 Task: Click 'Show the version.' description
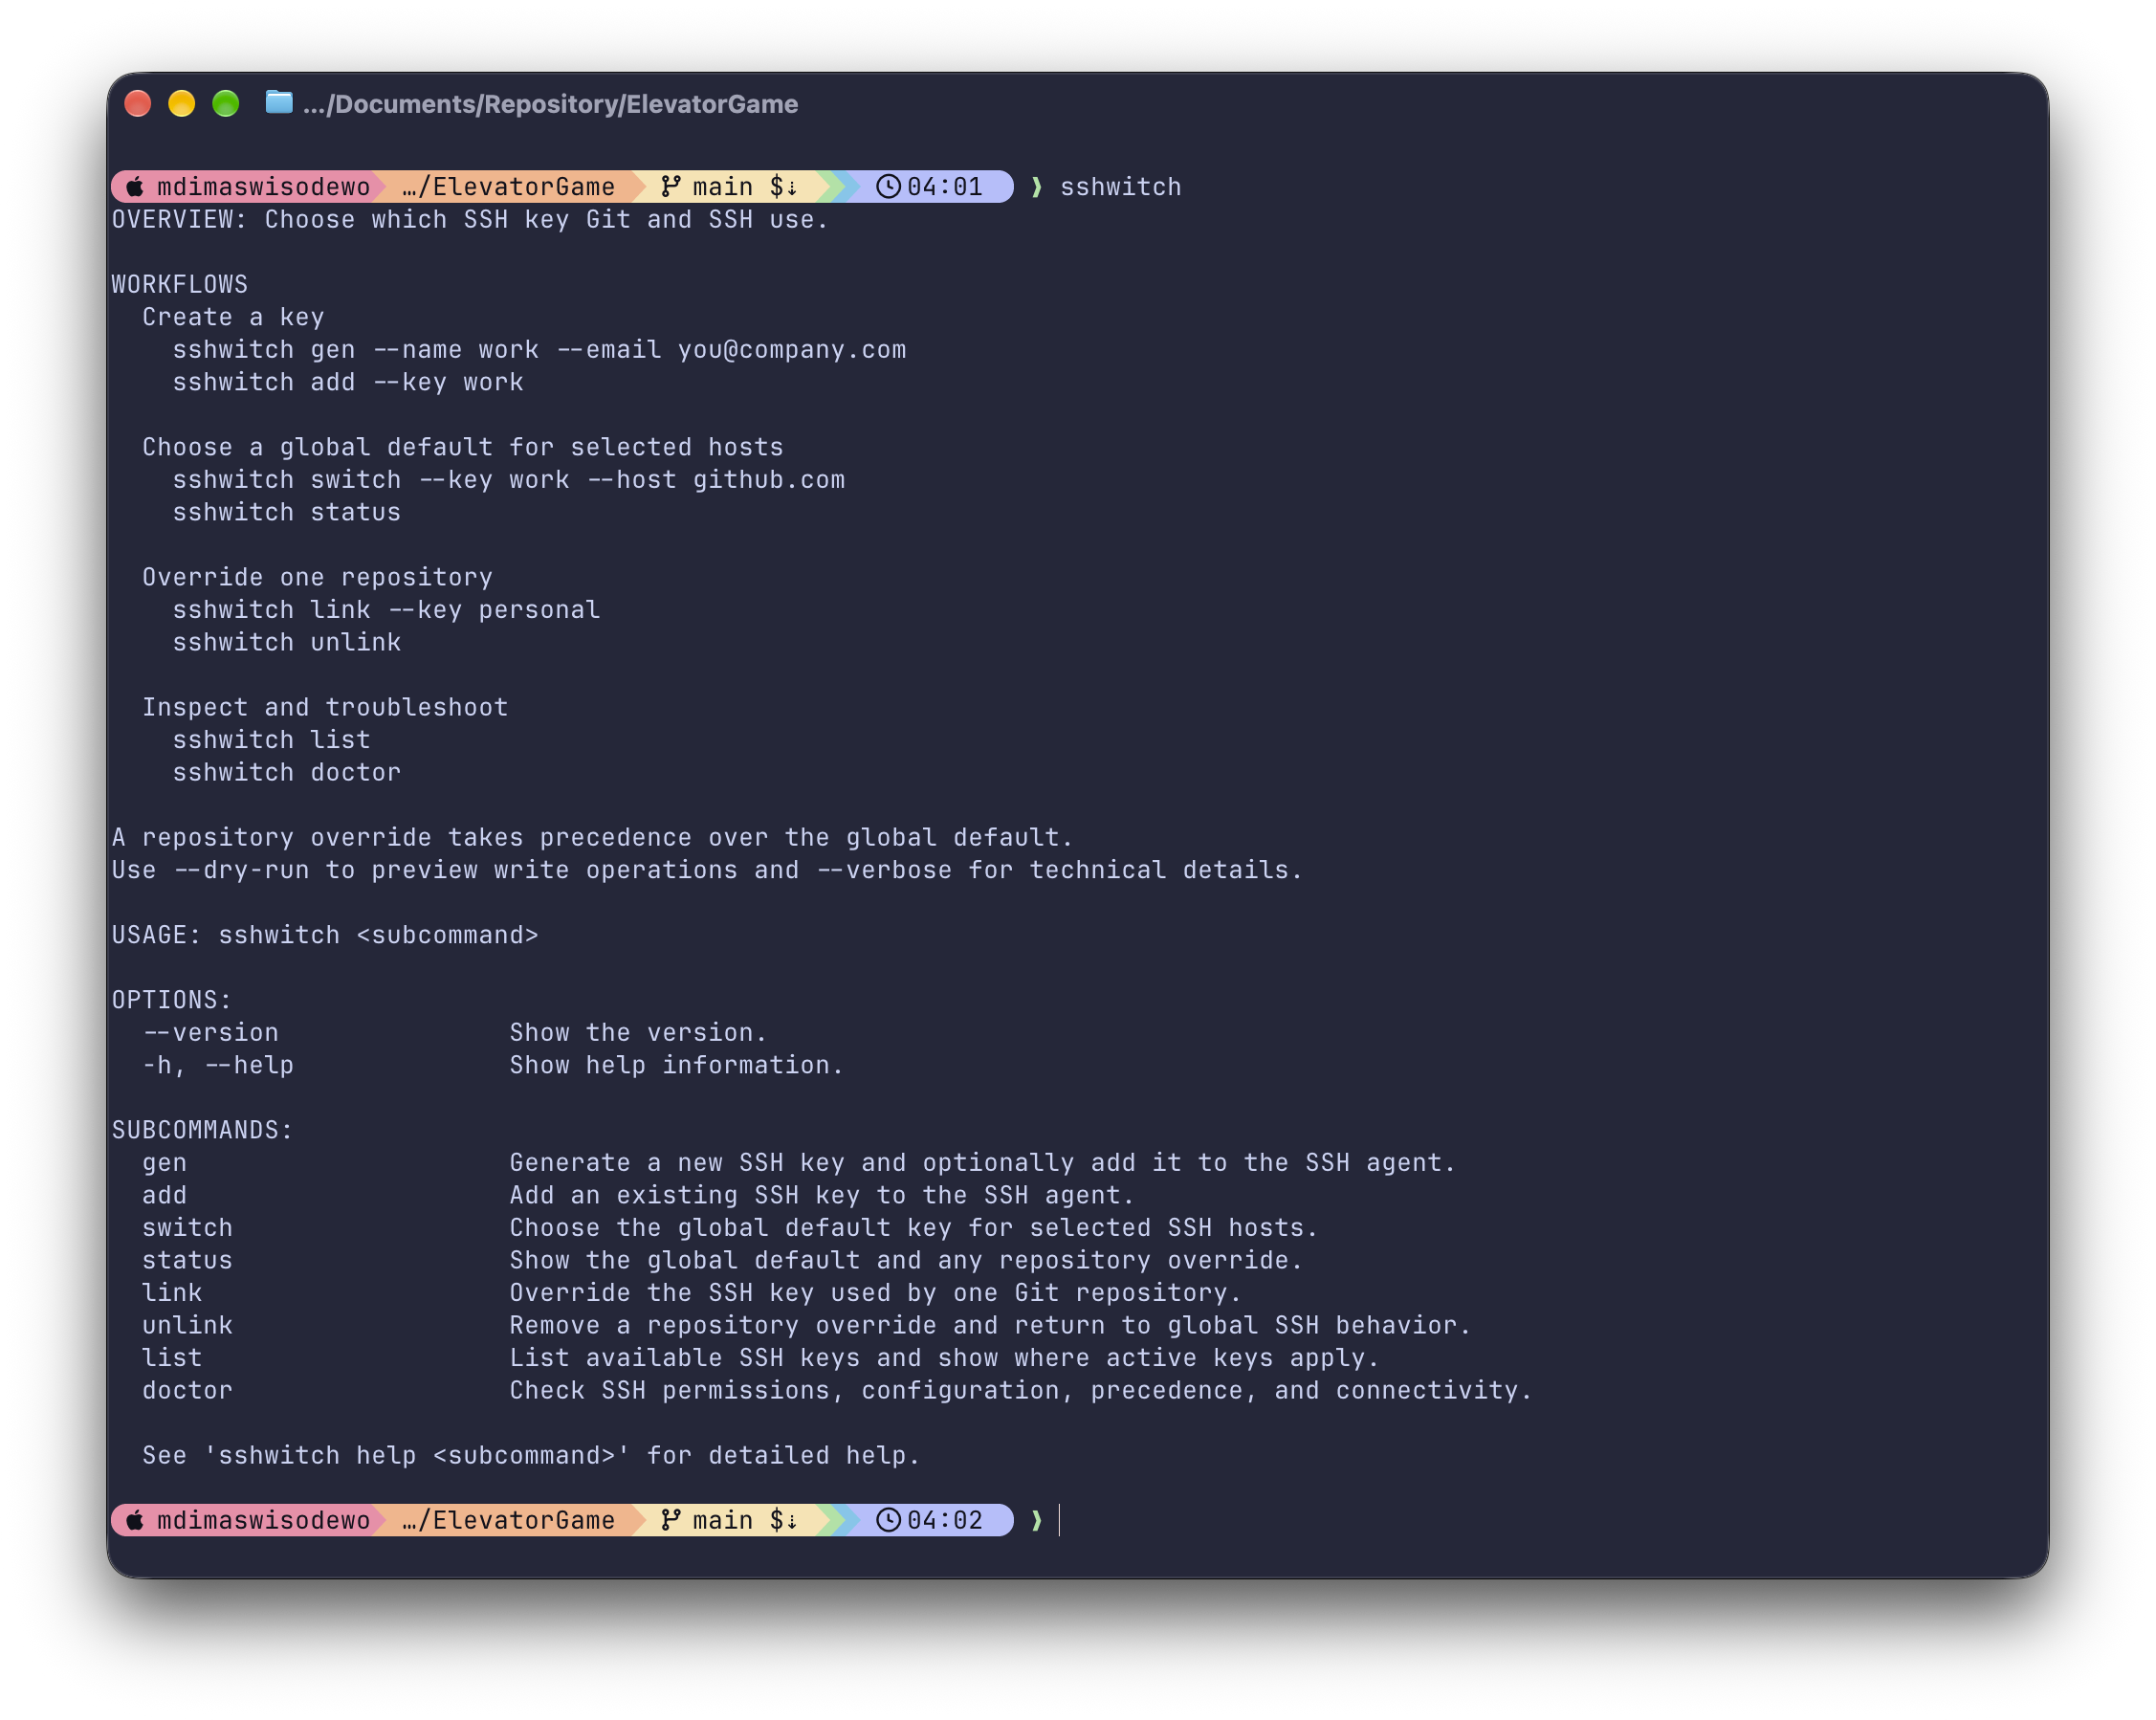(639, 1033)
